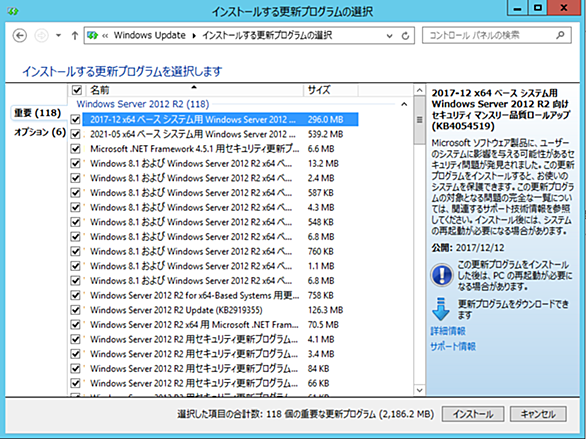Expand the address bar history dropdown

coord(389,36)
